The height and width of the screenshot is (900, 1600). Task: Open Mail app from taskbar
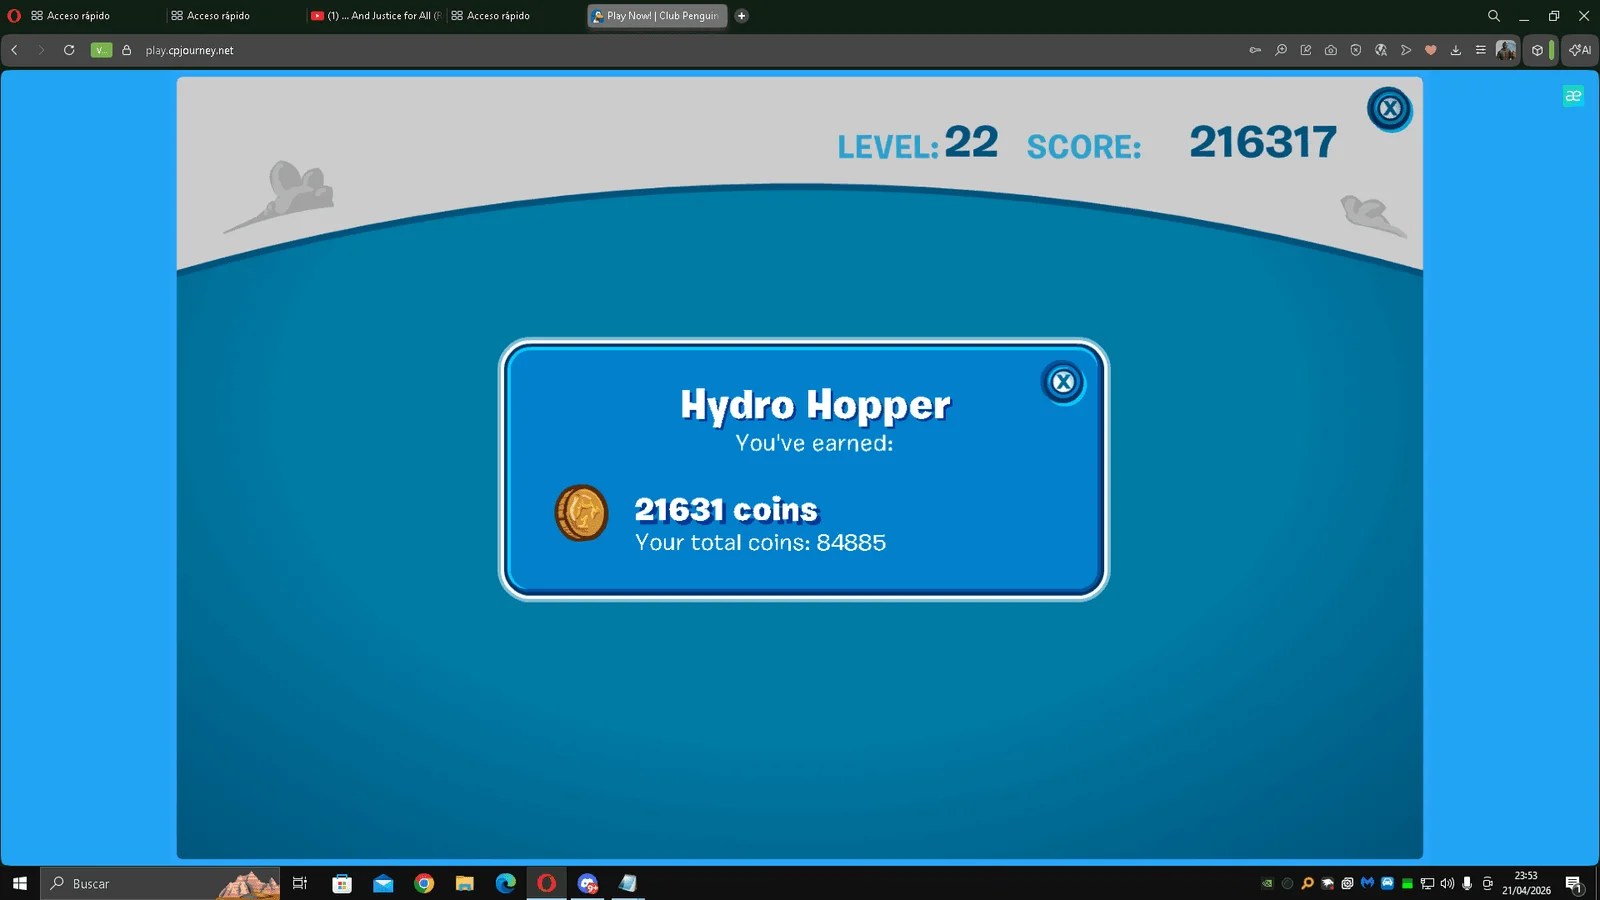pos(383,884)
